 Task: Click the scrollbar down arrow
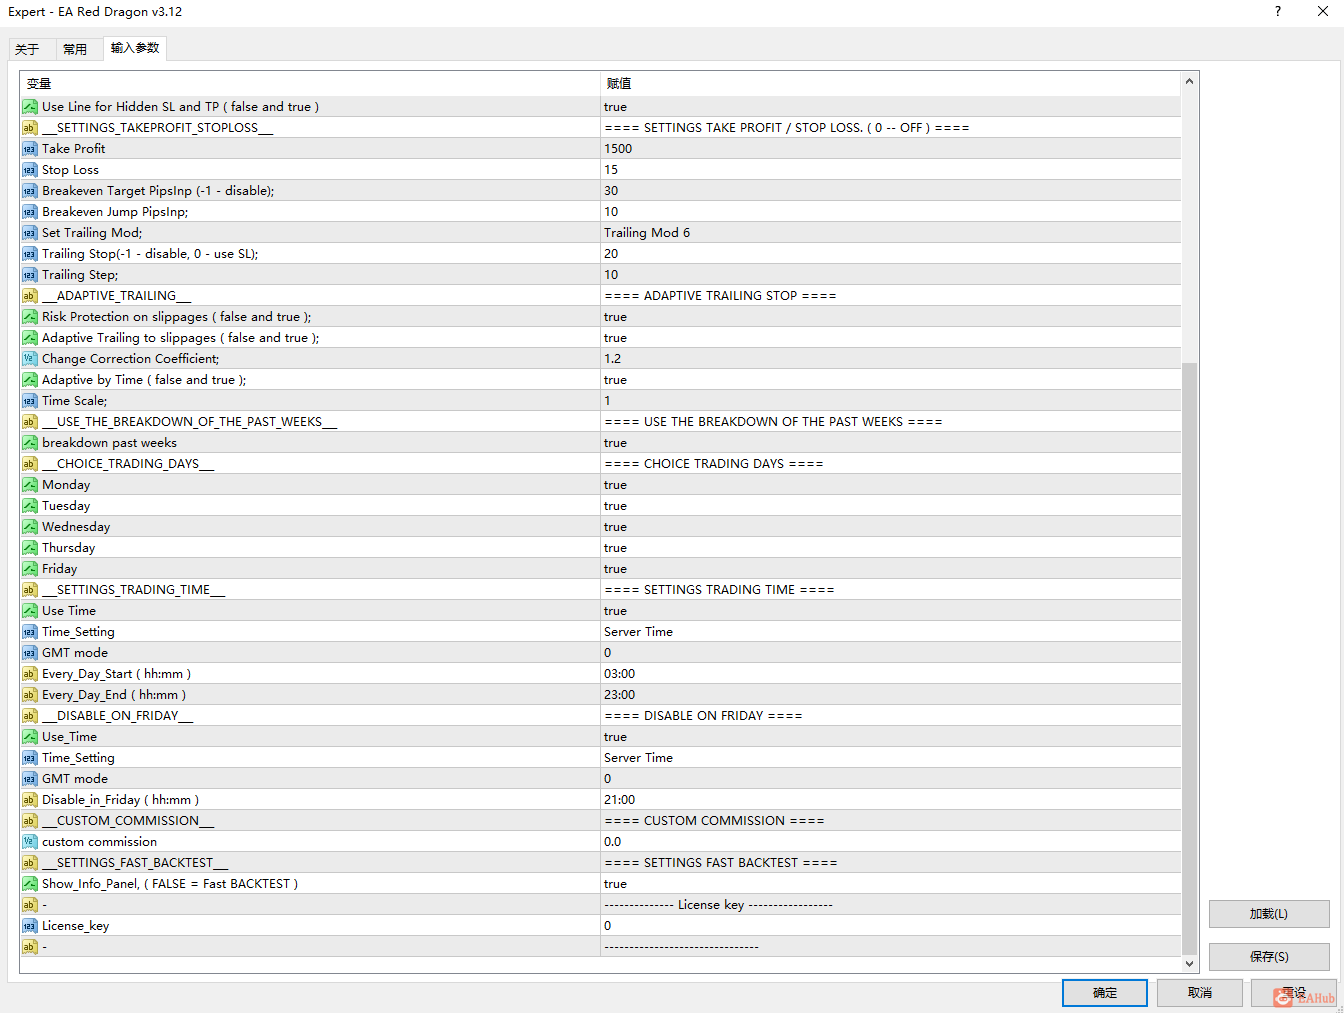coord(1189,964)
